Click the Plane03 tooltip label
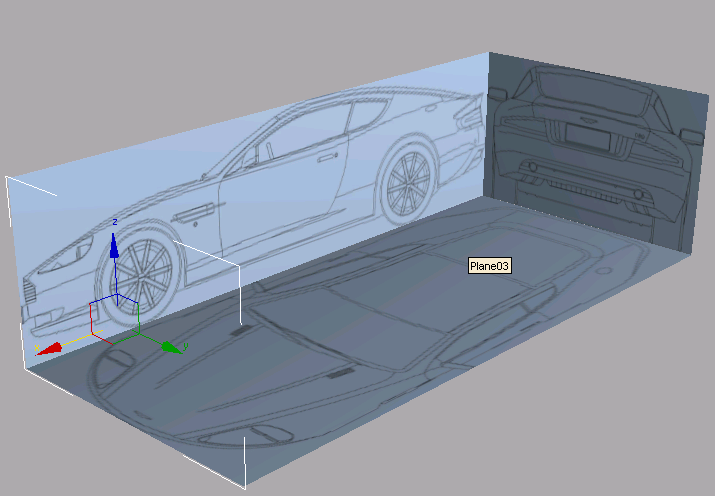Image resolution: width=715 pixels, height=496 pixels. click(x=490, y=266)
